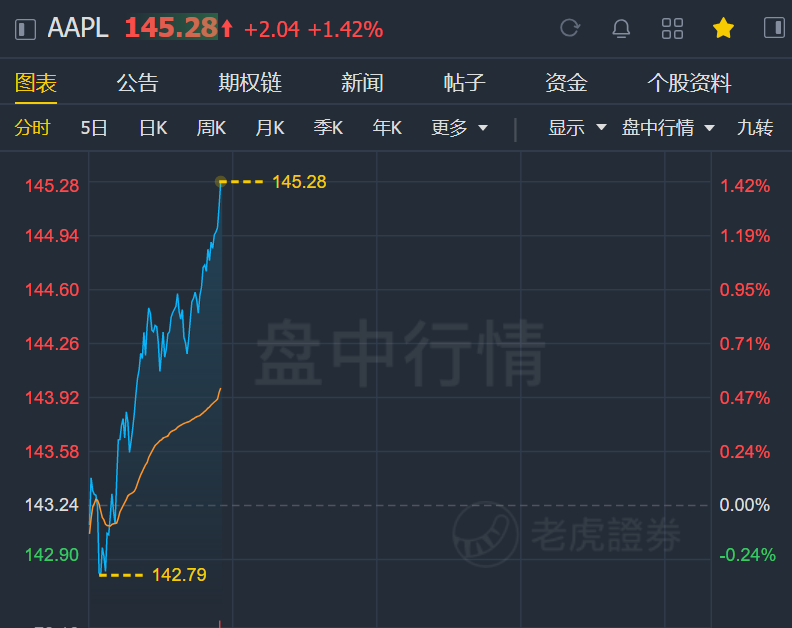The width and height of the screenshot is (792, 628).
Task: Open price alert bell icon
Action: pyautogui.click(x=621, y=28)
